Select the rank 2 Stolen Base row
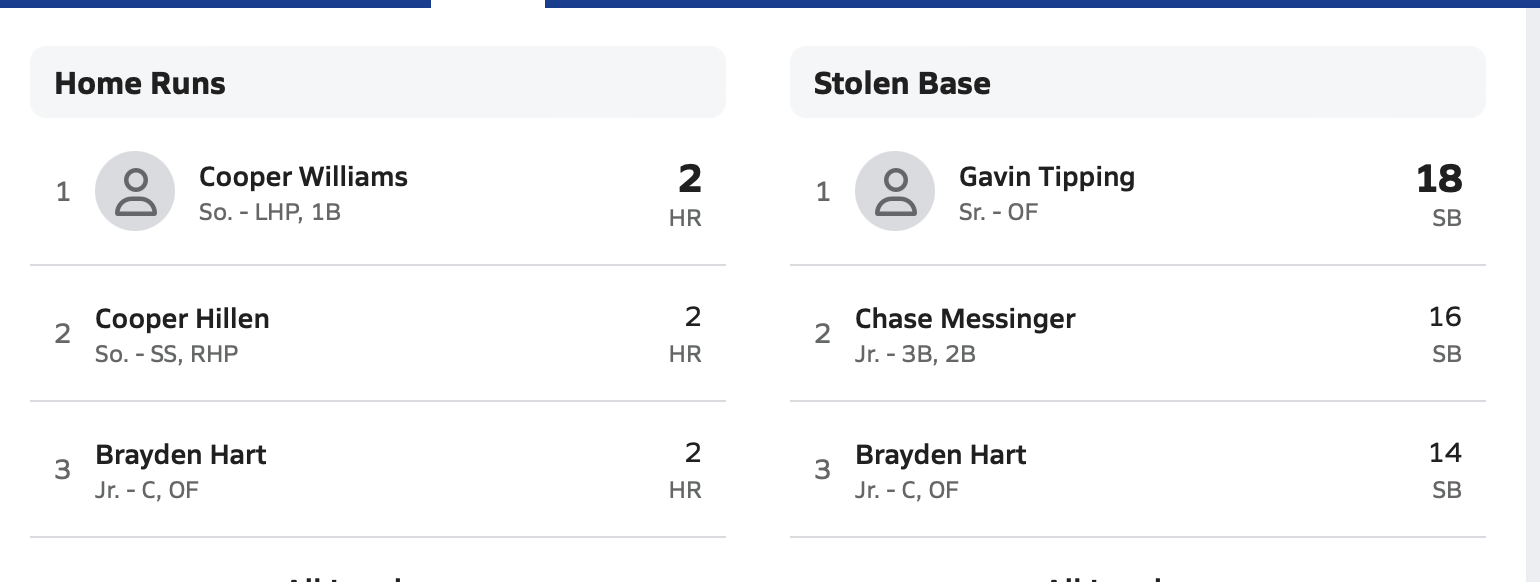 [1138, 333]
